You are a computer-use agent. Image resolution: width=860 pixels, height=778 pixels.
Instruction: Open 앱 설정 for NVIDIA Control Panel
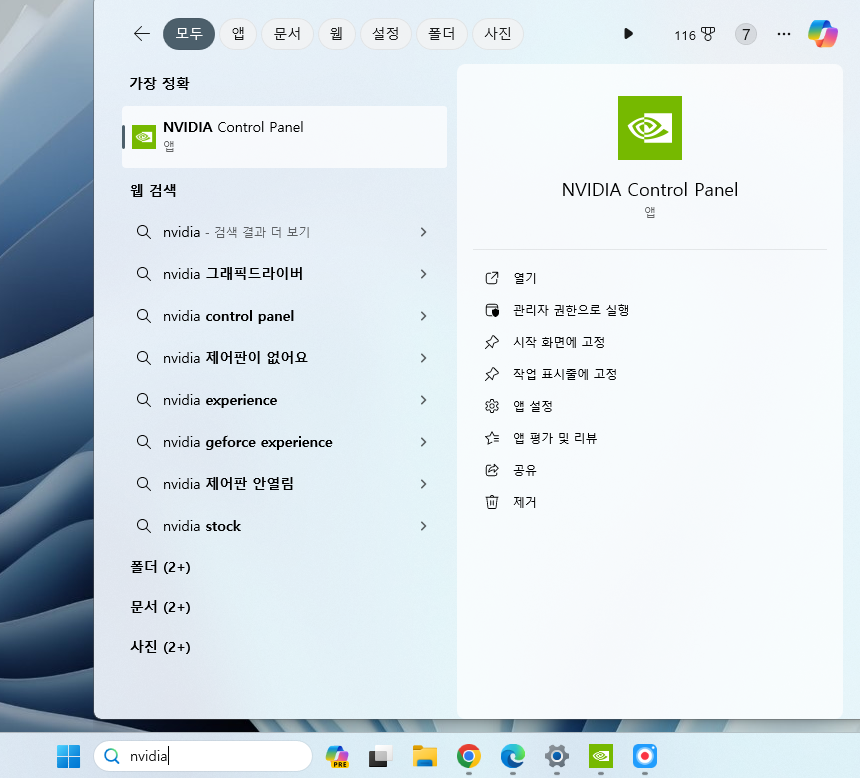(533, 406)
